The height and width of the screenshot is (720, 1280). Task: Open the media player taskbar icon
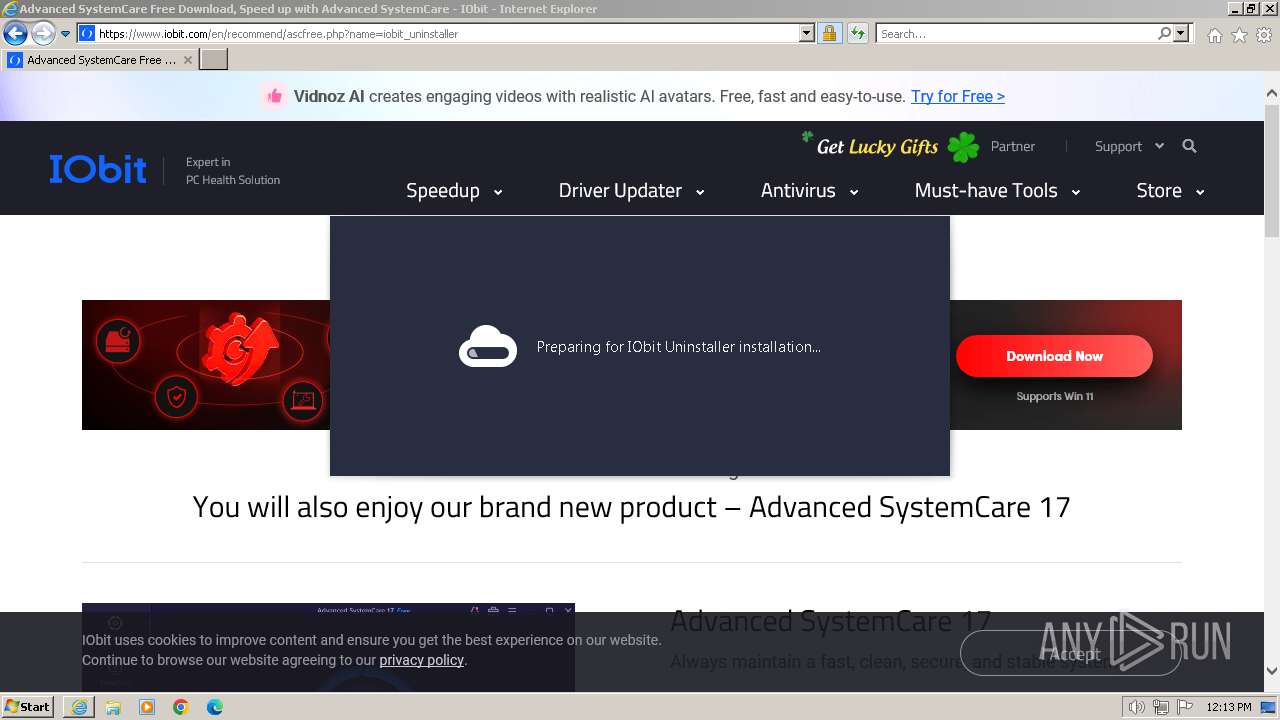click(x=147, y=707)
